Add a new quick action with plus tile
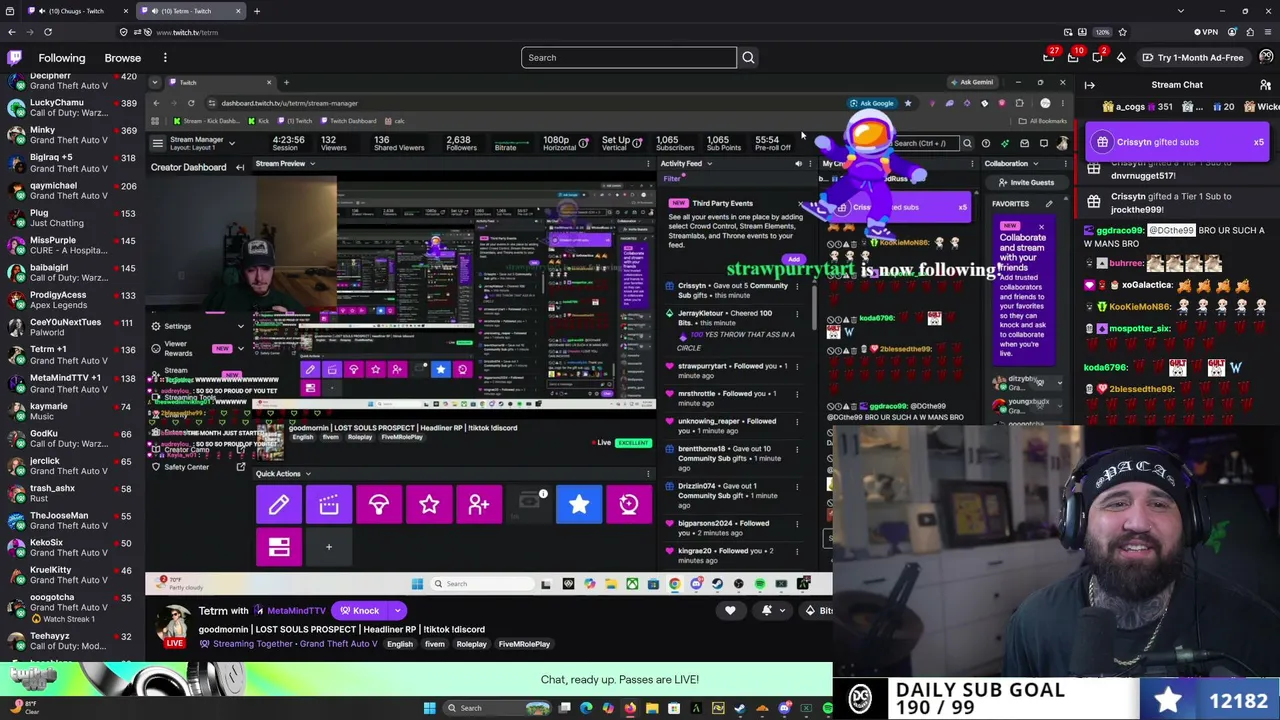 [329, 547]
